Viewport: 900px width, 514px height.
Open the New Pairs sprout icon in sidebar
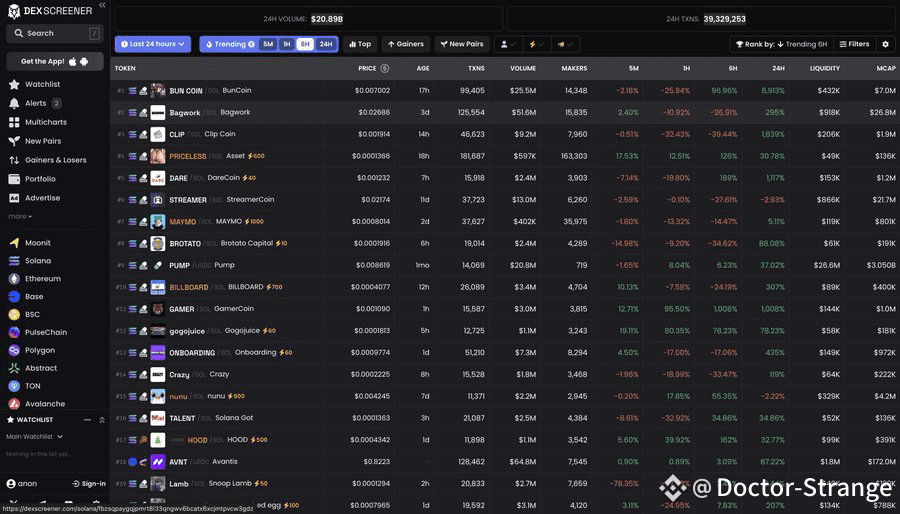pyautogui.click(x=14, y=141)
